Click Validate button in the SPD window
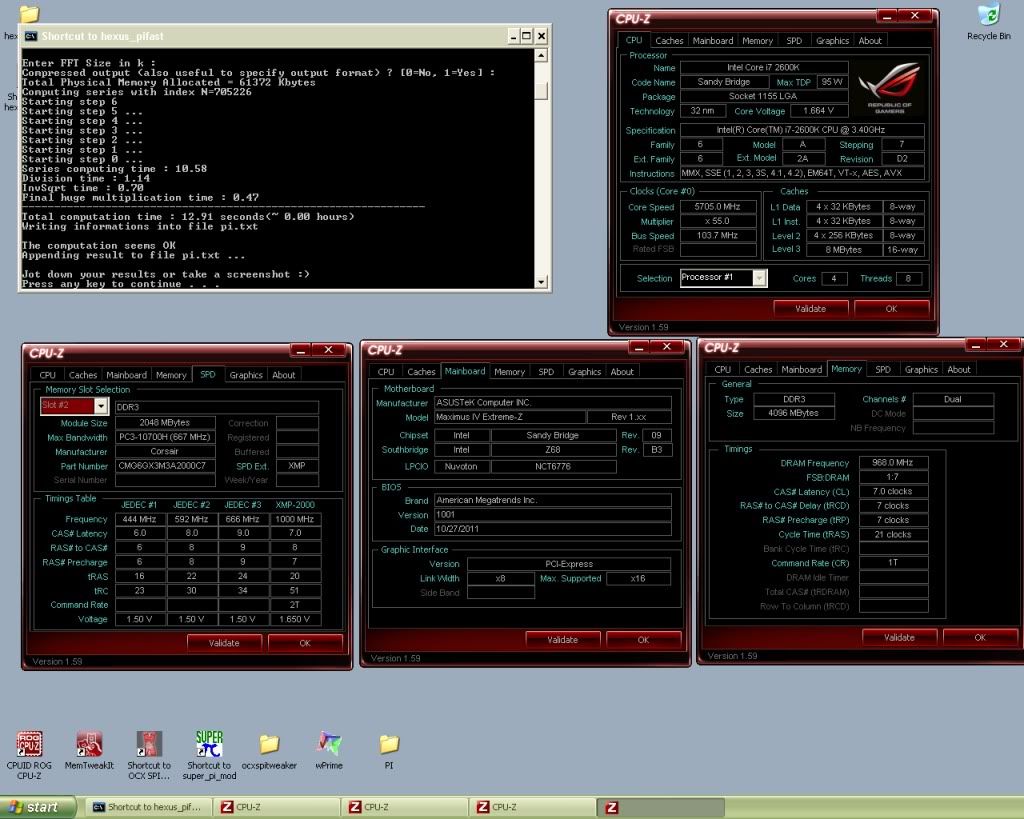 [225, 643]
